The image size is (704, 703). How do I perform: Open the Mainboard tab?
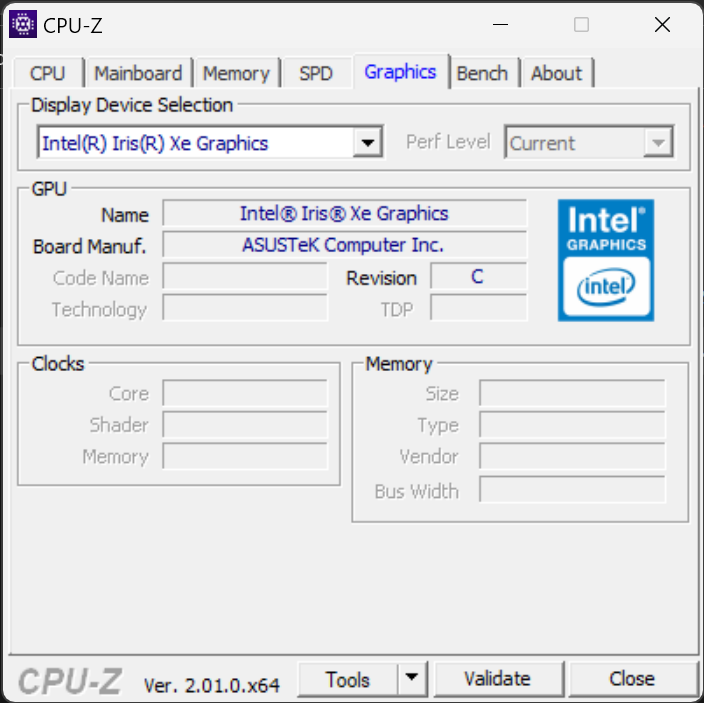tap(138, 73)
